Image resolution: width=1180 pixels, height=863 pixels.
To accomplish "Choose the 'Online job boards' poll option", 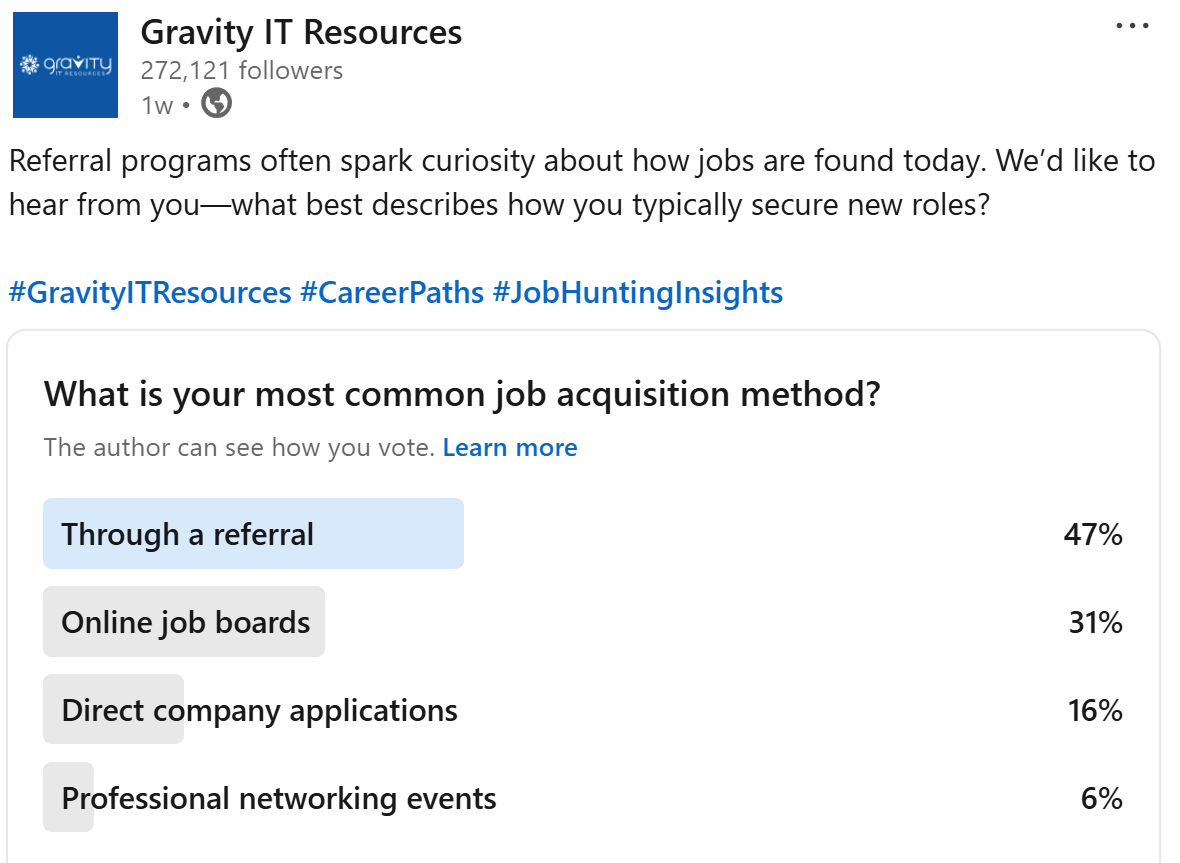I will 186,622.
